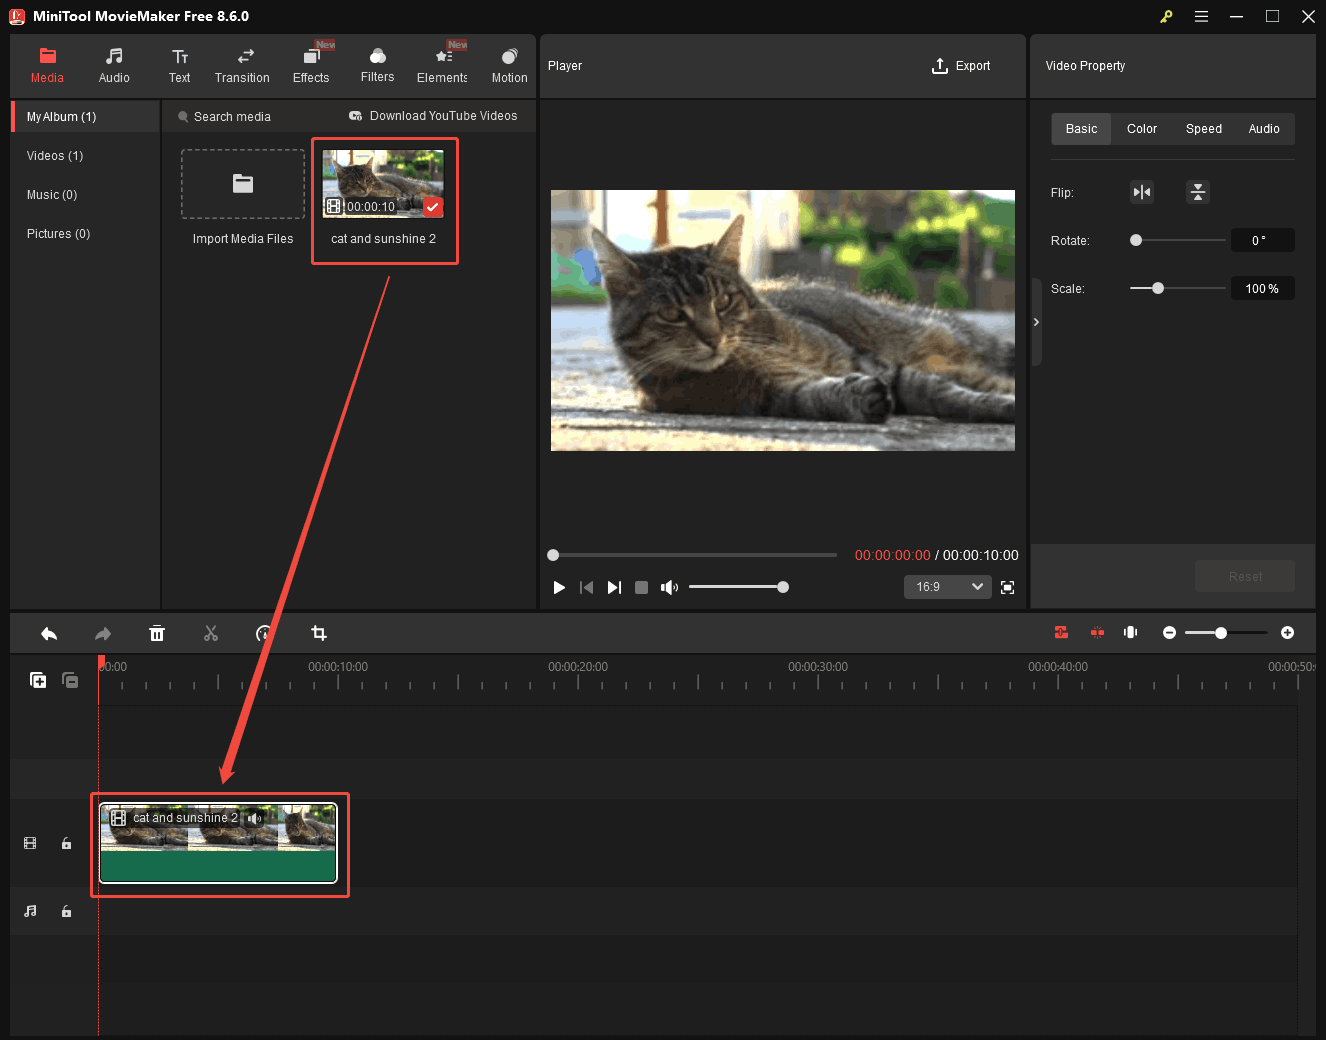Click Download YouTube Videos link
The width and height of the screenshot is (1326, 1040).
click(x=433, y=116)
